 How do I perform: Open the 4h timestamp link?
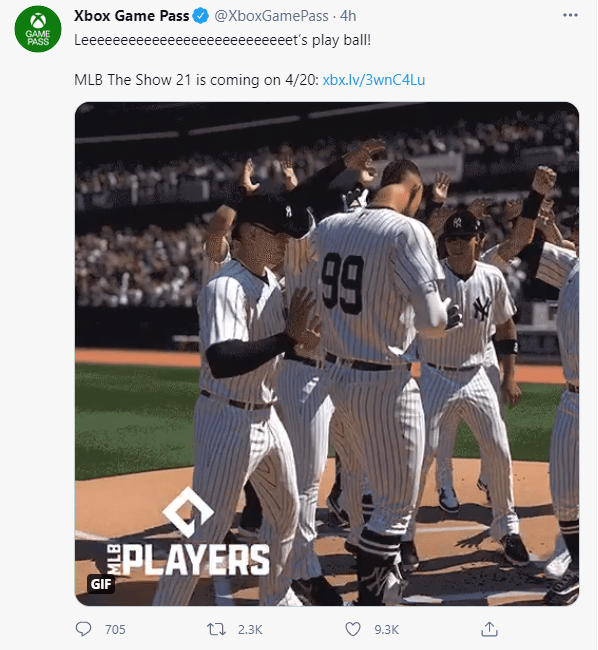tap(348, 16)
